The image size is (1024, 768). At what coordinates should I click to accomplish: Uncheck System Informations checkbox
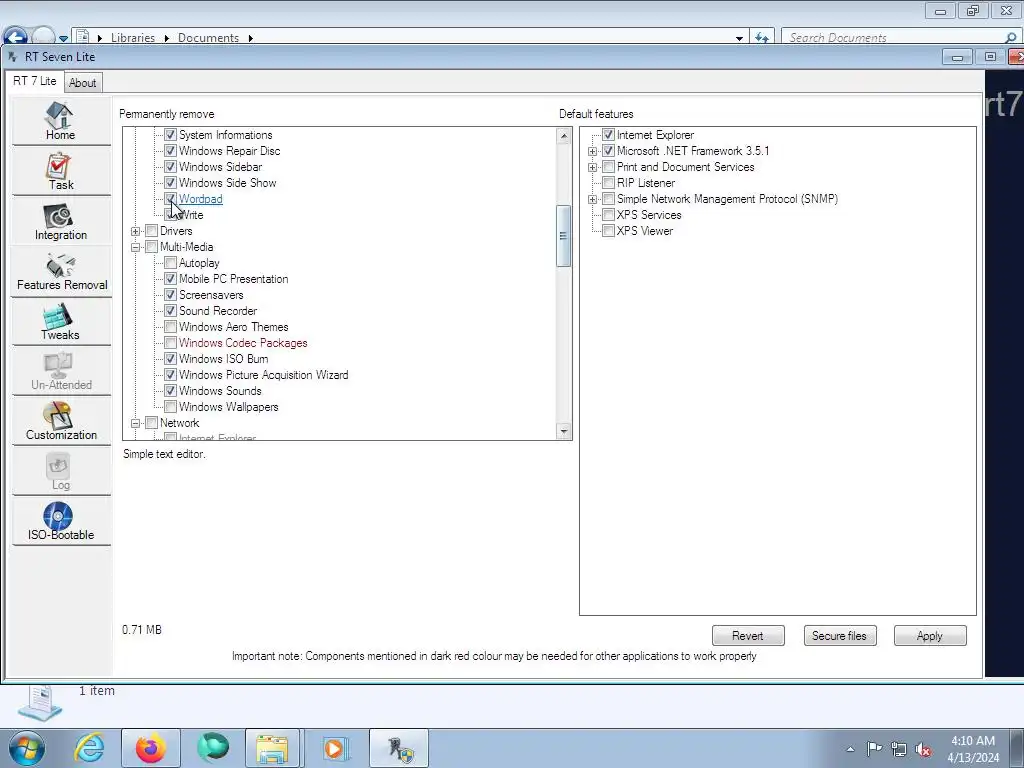[170, 135]
